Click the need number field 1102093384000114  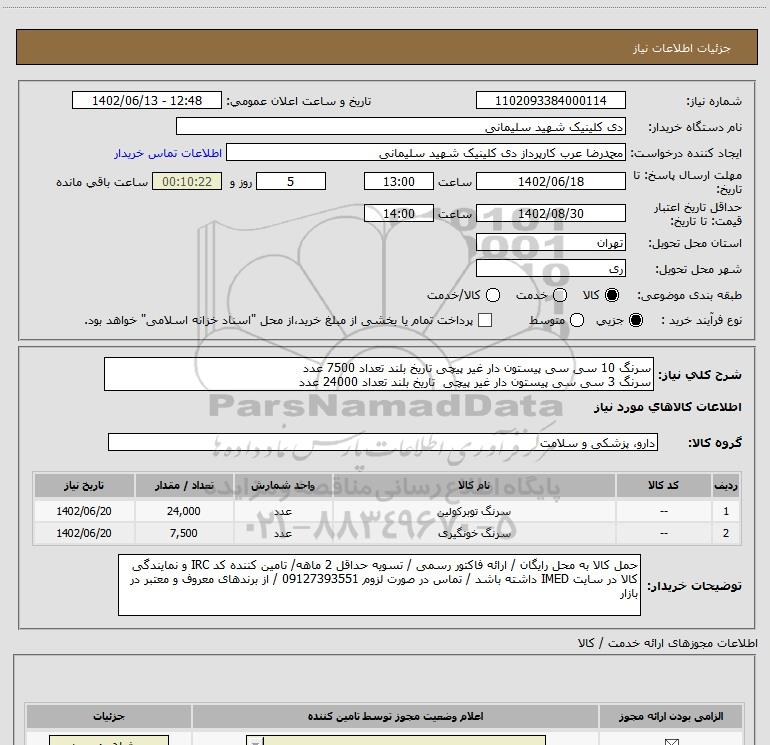[x=550, y=100]
